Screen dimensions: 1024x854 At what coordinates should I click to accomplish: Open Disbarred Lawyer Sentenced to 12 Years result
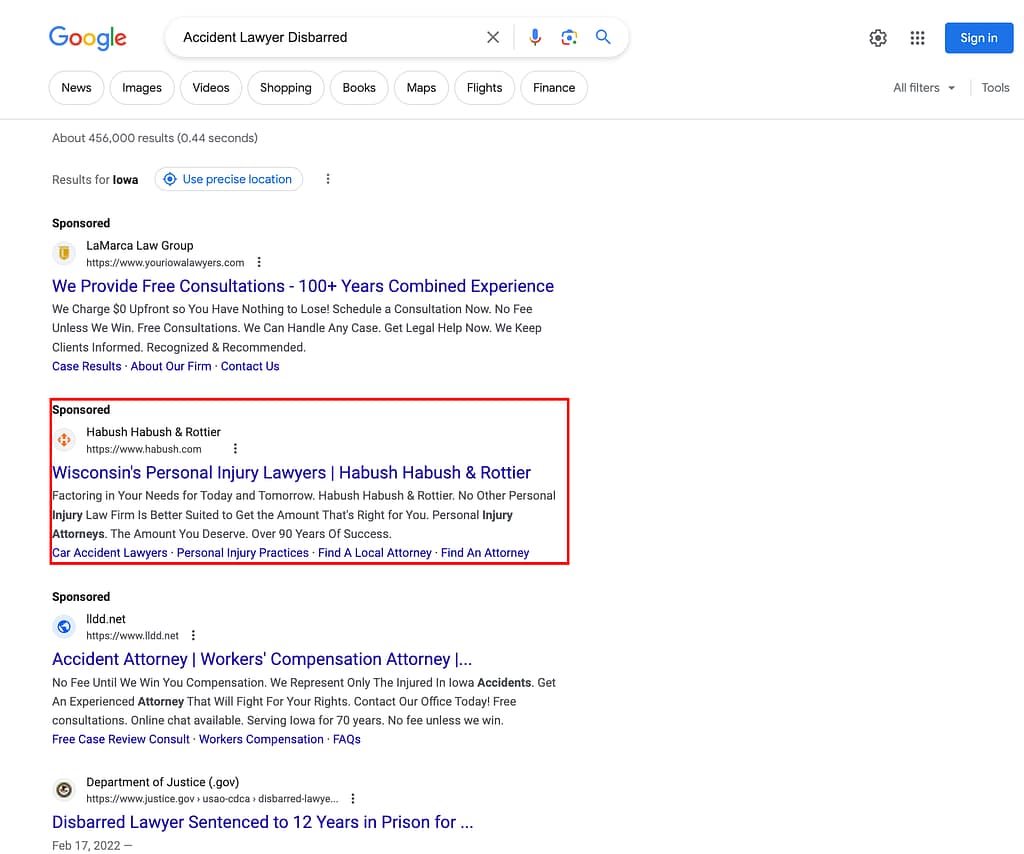point(263,822)
